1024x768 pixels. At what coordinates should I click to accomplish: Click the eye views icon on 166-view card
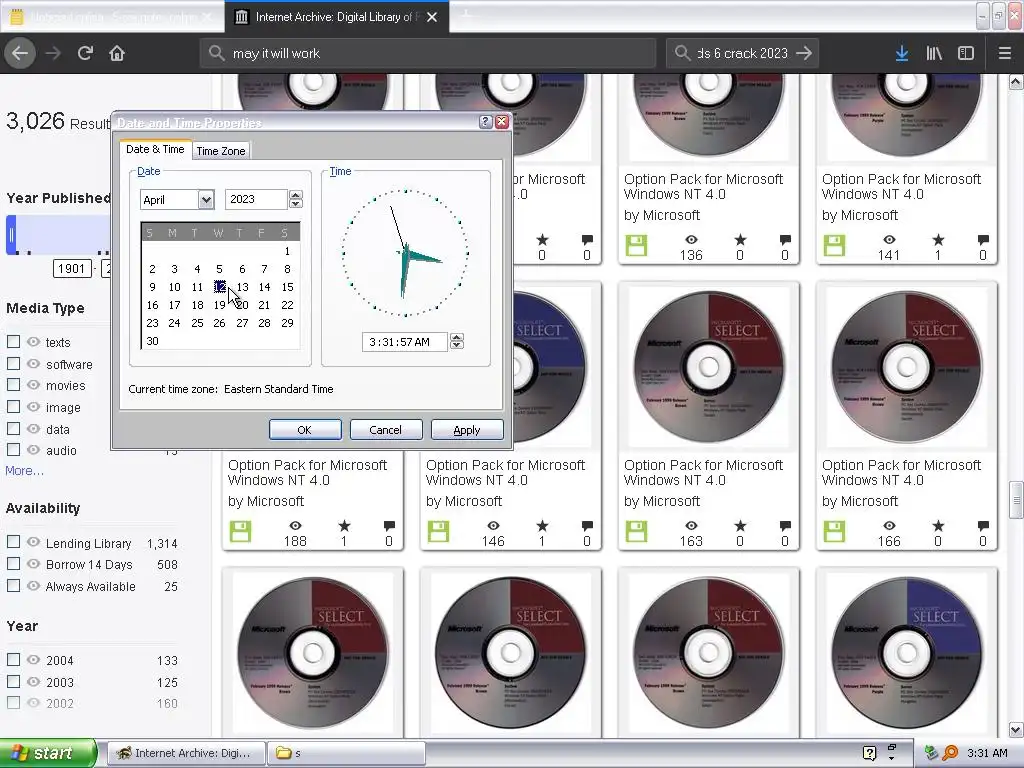coord(889,525)
